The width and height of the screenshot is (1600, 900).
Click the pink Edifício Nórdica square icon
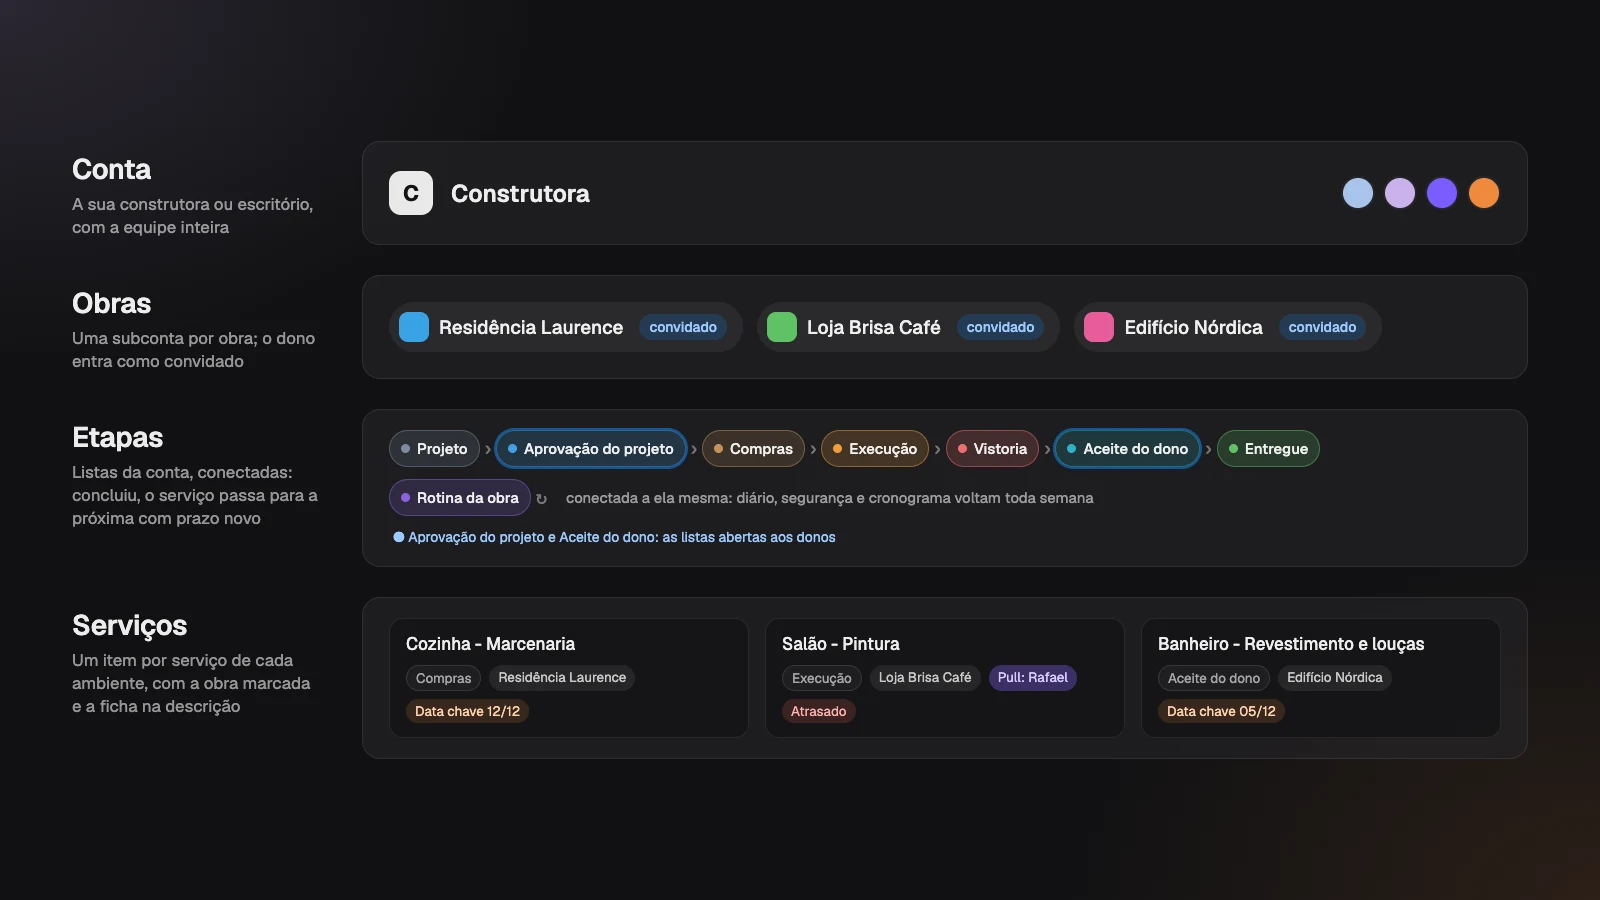pyautogui.click(x=1099, y=327)
